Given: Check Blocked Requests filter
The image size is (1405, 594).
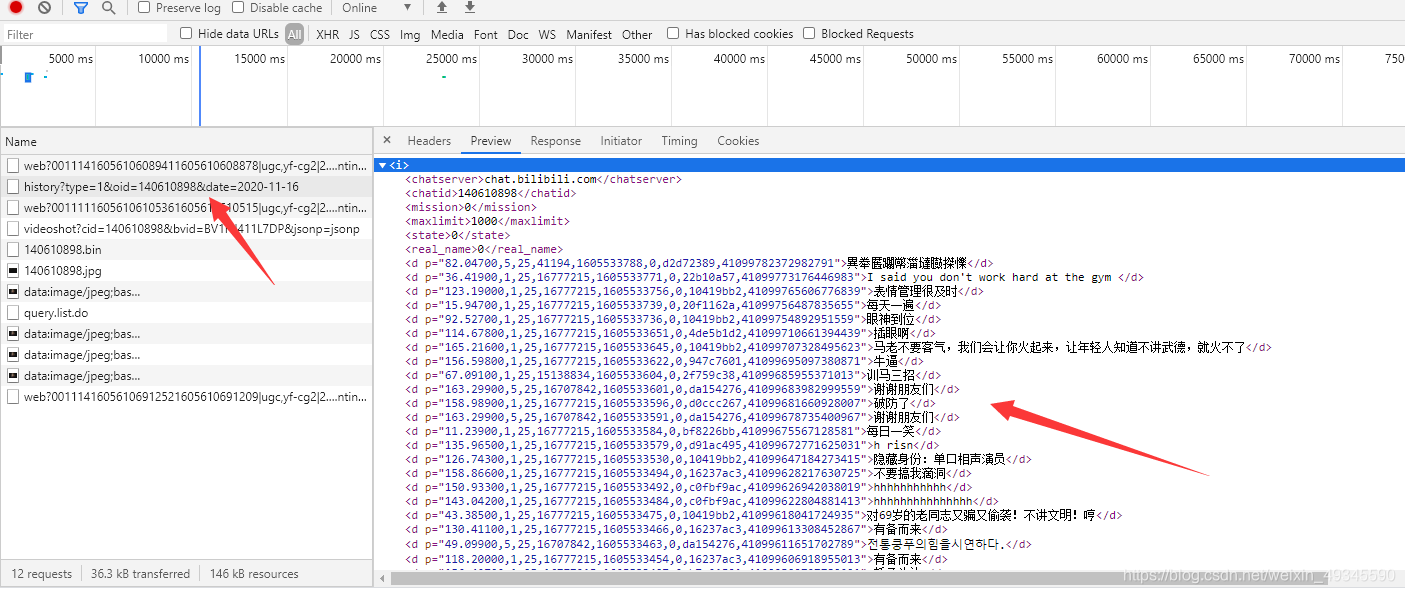Looking at the screenshot, I should [809, 33].
